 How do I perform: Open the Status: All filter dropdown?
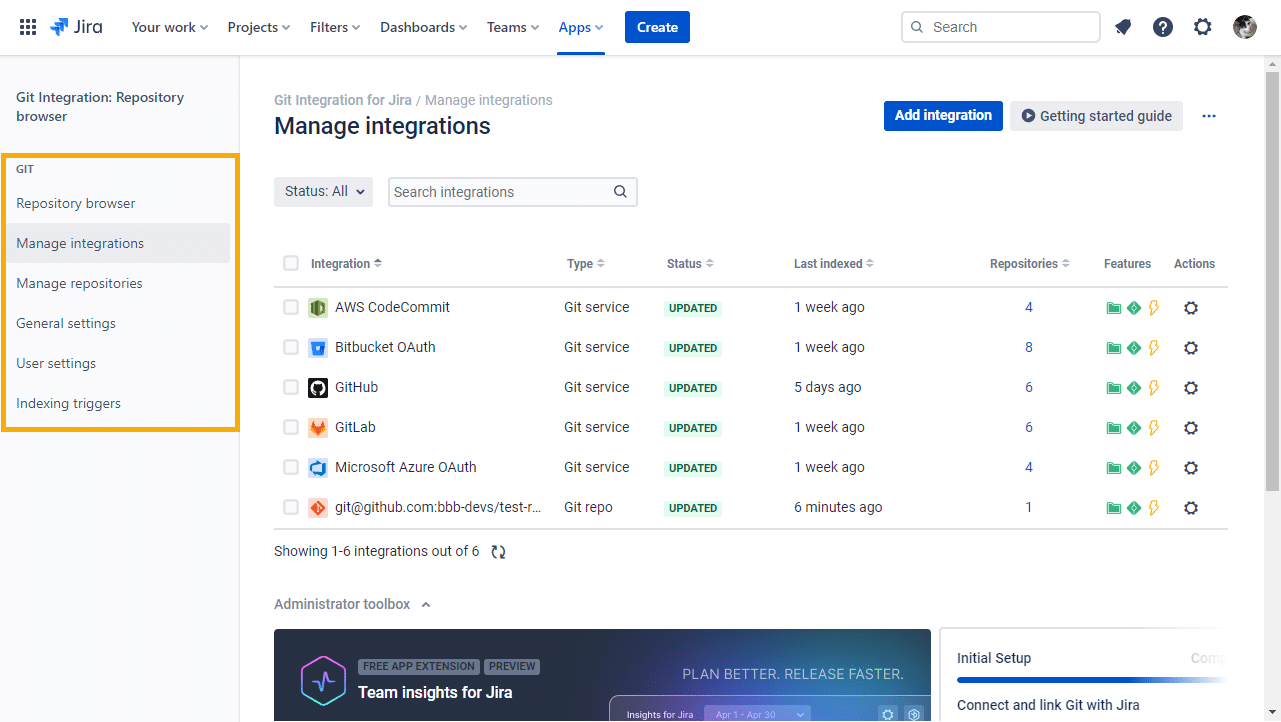pyautogui.click(x=323, y=192)
